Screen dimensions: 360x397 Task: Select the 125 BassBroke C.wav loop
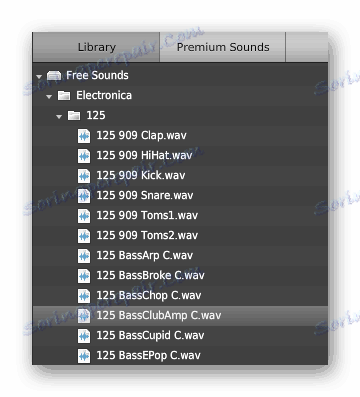coord(150,275)
